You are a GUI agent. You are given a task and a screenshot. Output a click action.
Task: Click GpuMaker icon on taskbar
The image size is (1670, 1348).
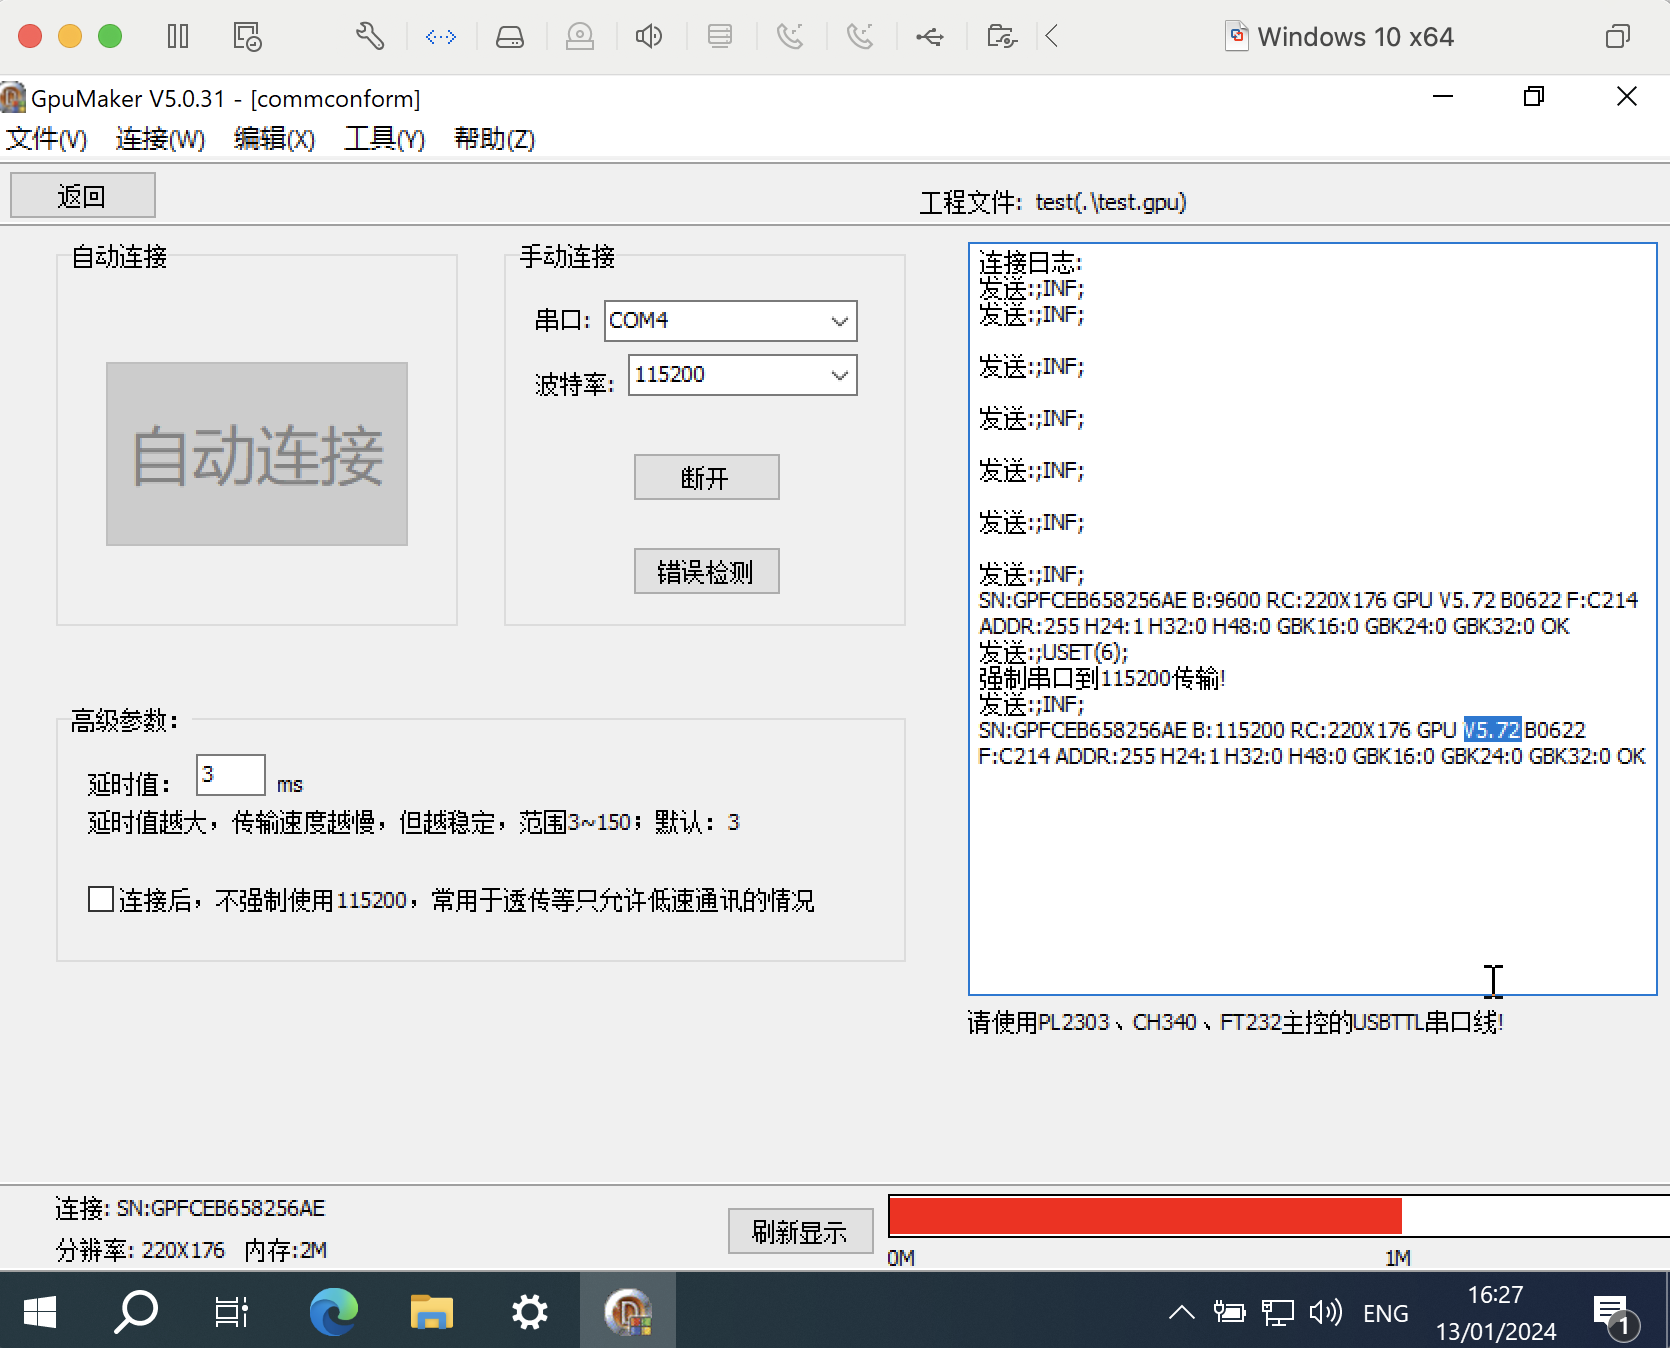pyautogui.click(x=628, y=1311)
